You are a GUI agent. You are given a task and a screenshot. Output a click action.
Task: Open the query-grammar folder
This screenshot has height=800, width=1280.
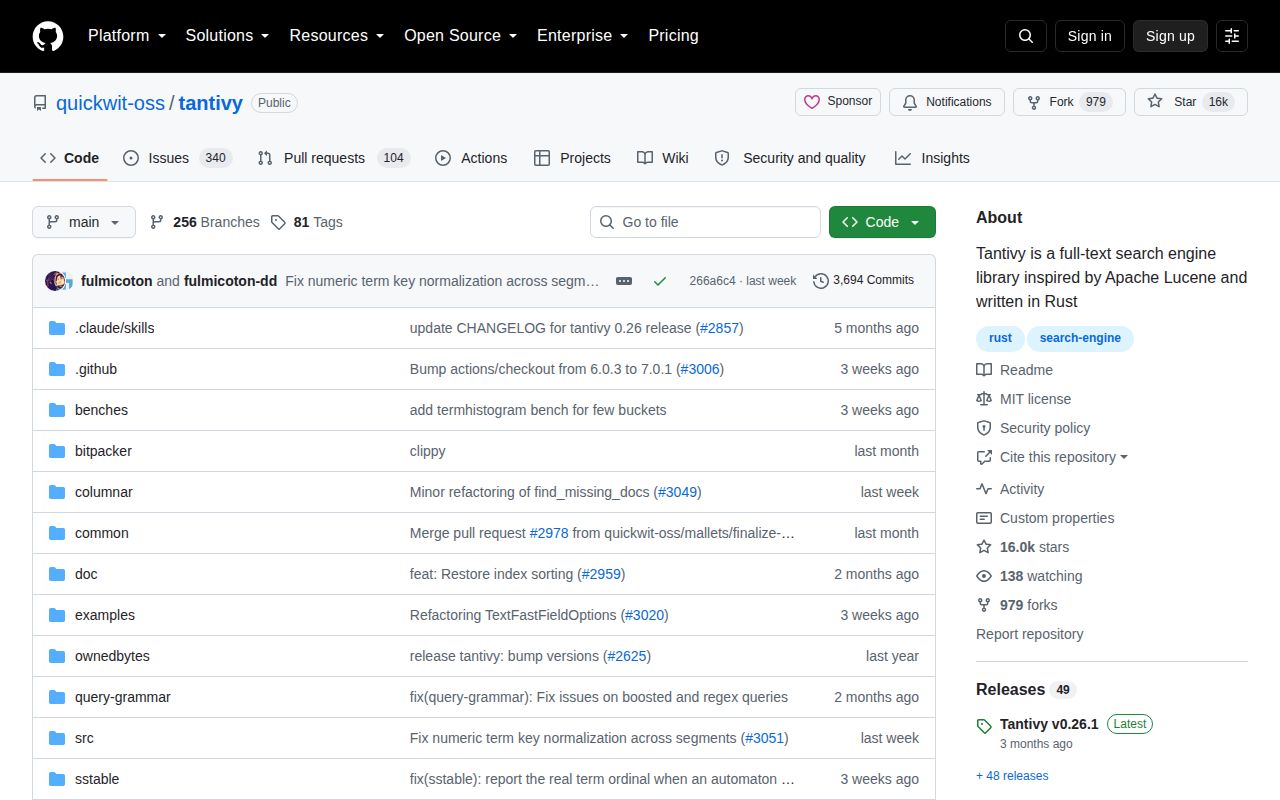[x=123, y=697]
